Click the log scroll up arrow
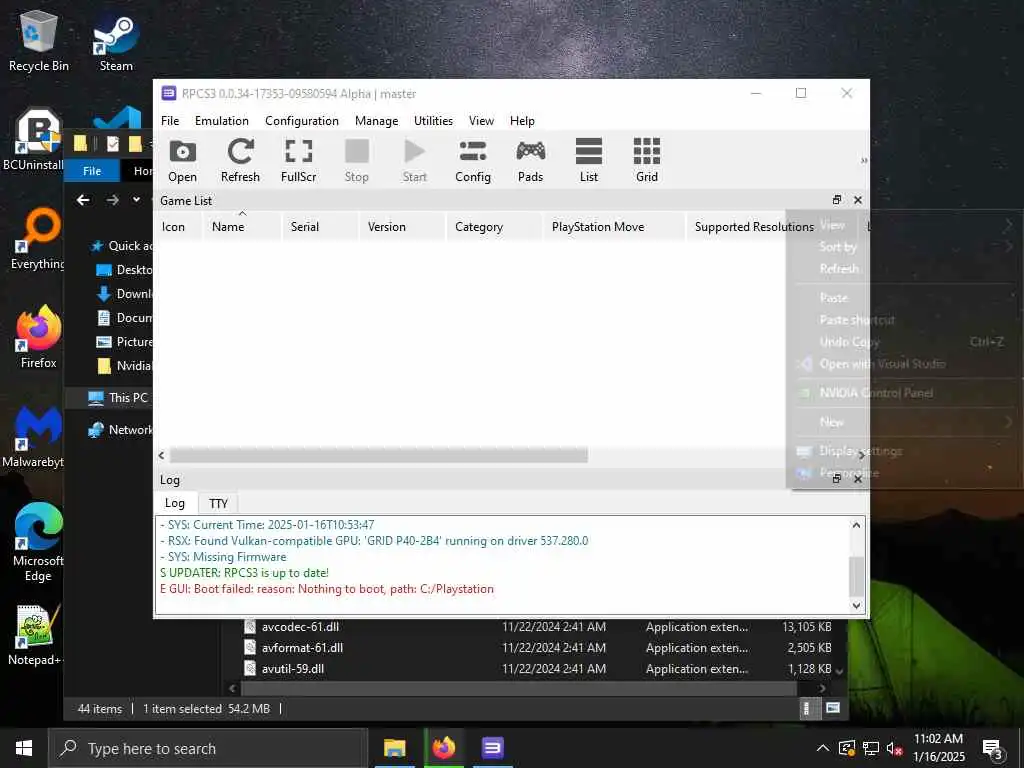The width and height of the screenshot is (1024, 768). tap(857, 525)
